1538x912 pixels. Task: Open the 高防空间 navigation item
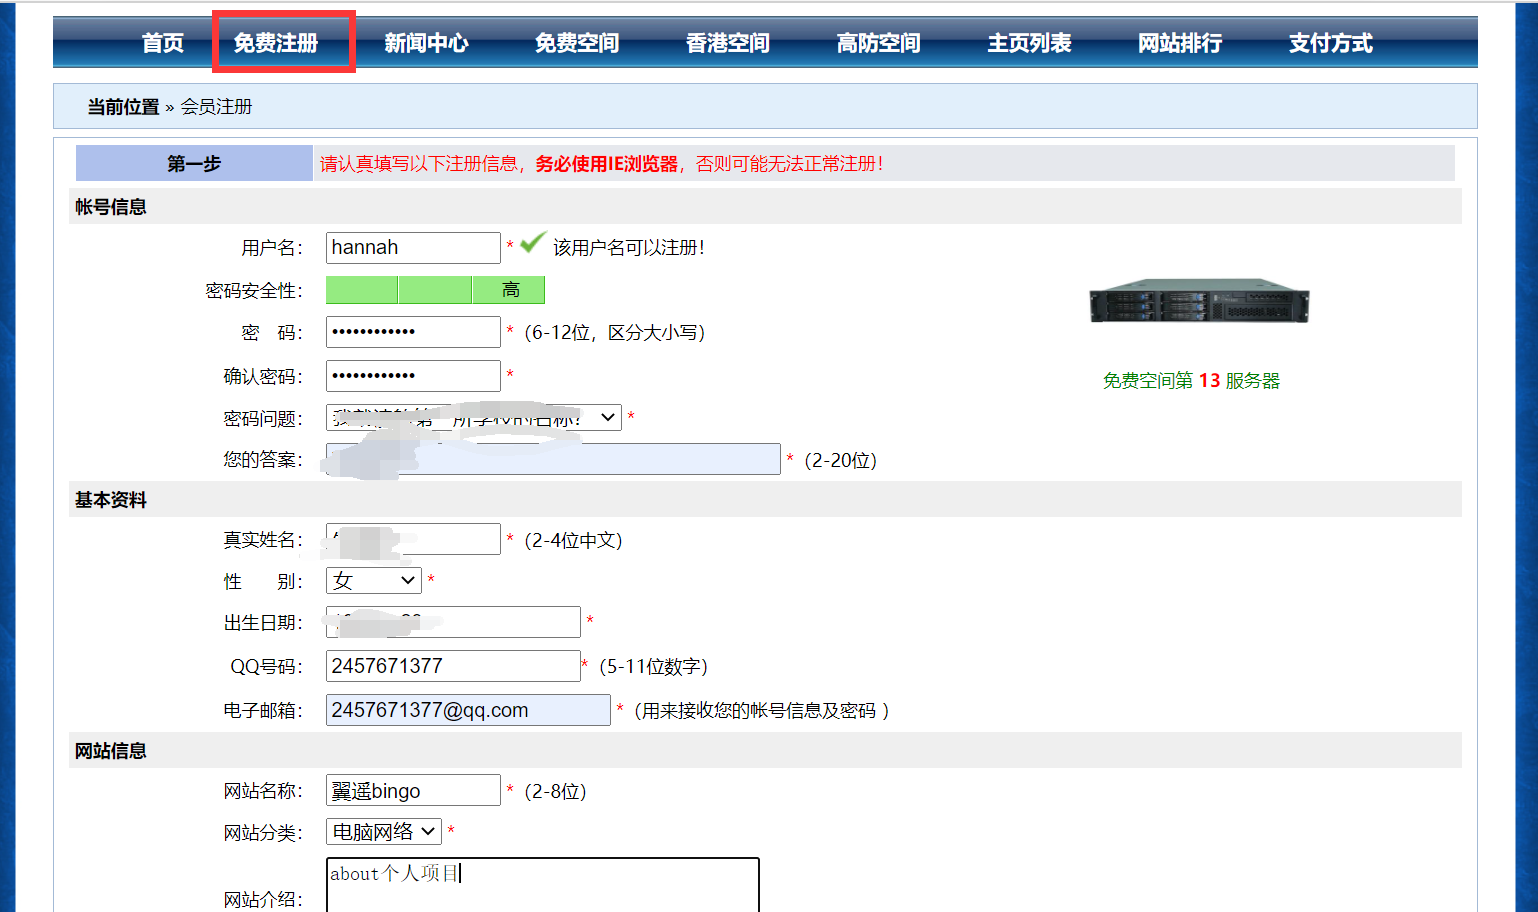coord(879,43)
